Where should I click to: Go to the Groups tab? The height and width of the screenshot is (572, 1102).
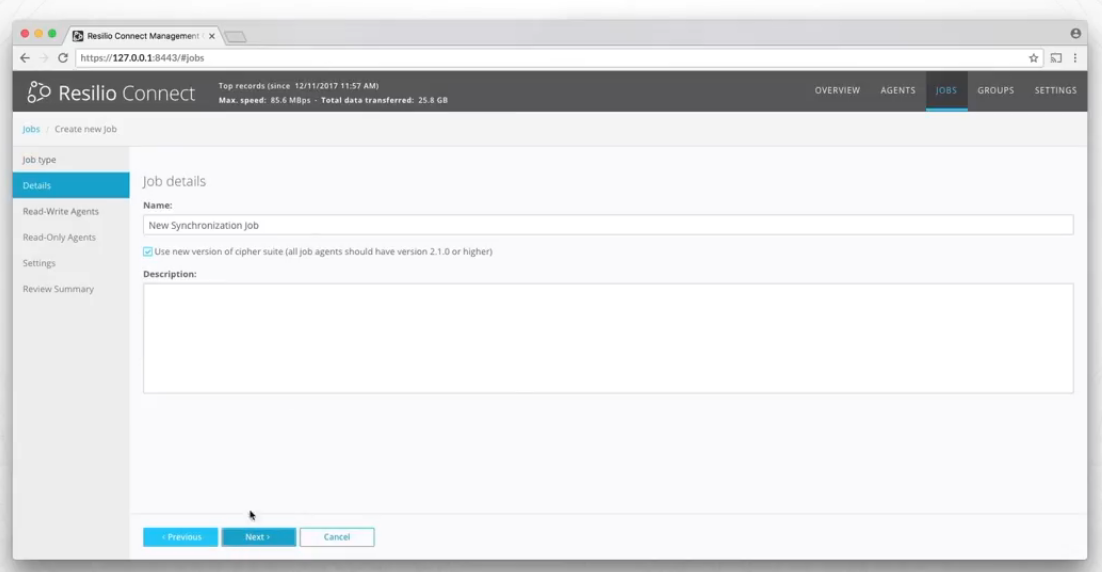click(x=995, y=91)
